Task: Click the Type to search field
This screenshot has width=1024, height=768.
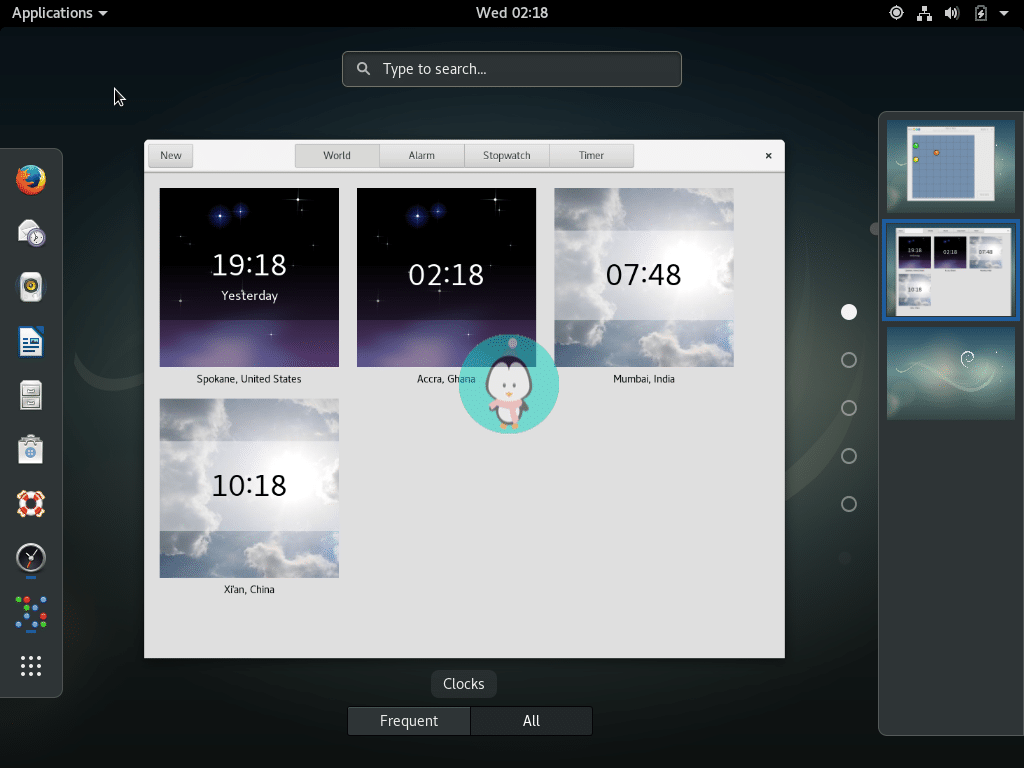Action: [x=511, y=69]
